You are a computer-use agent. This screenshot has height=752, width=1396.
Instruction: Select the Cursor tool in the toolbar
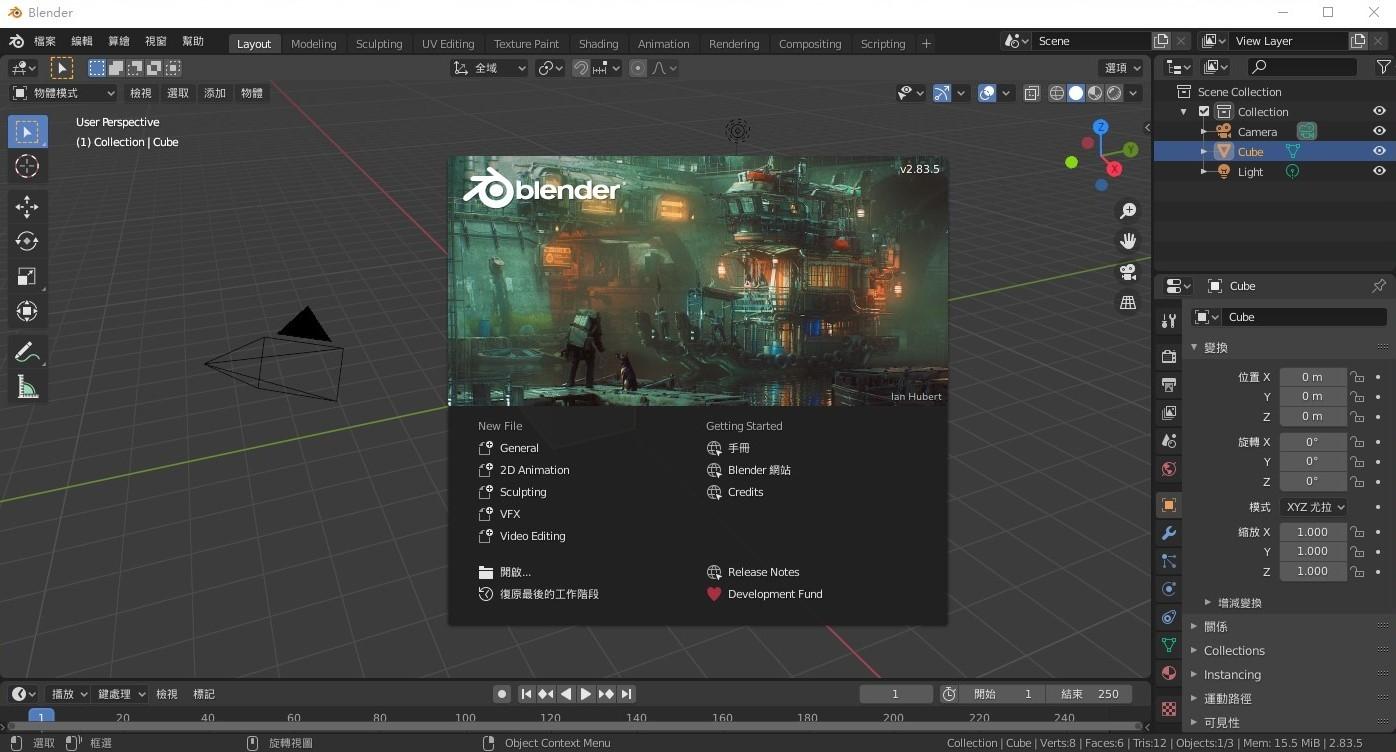point(27,166)
